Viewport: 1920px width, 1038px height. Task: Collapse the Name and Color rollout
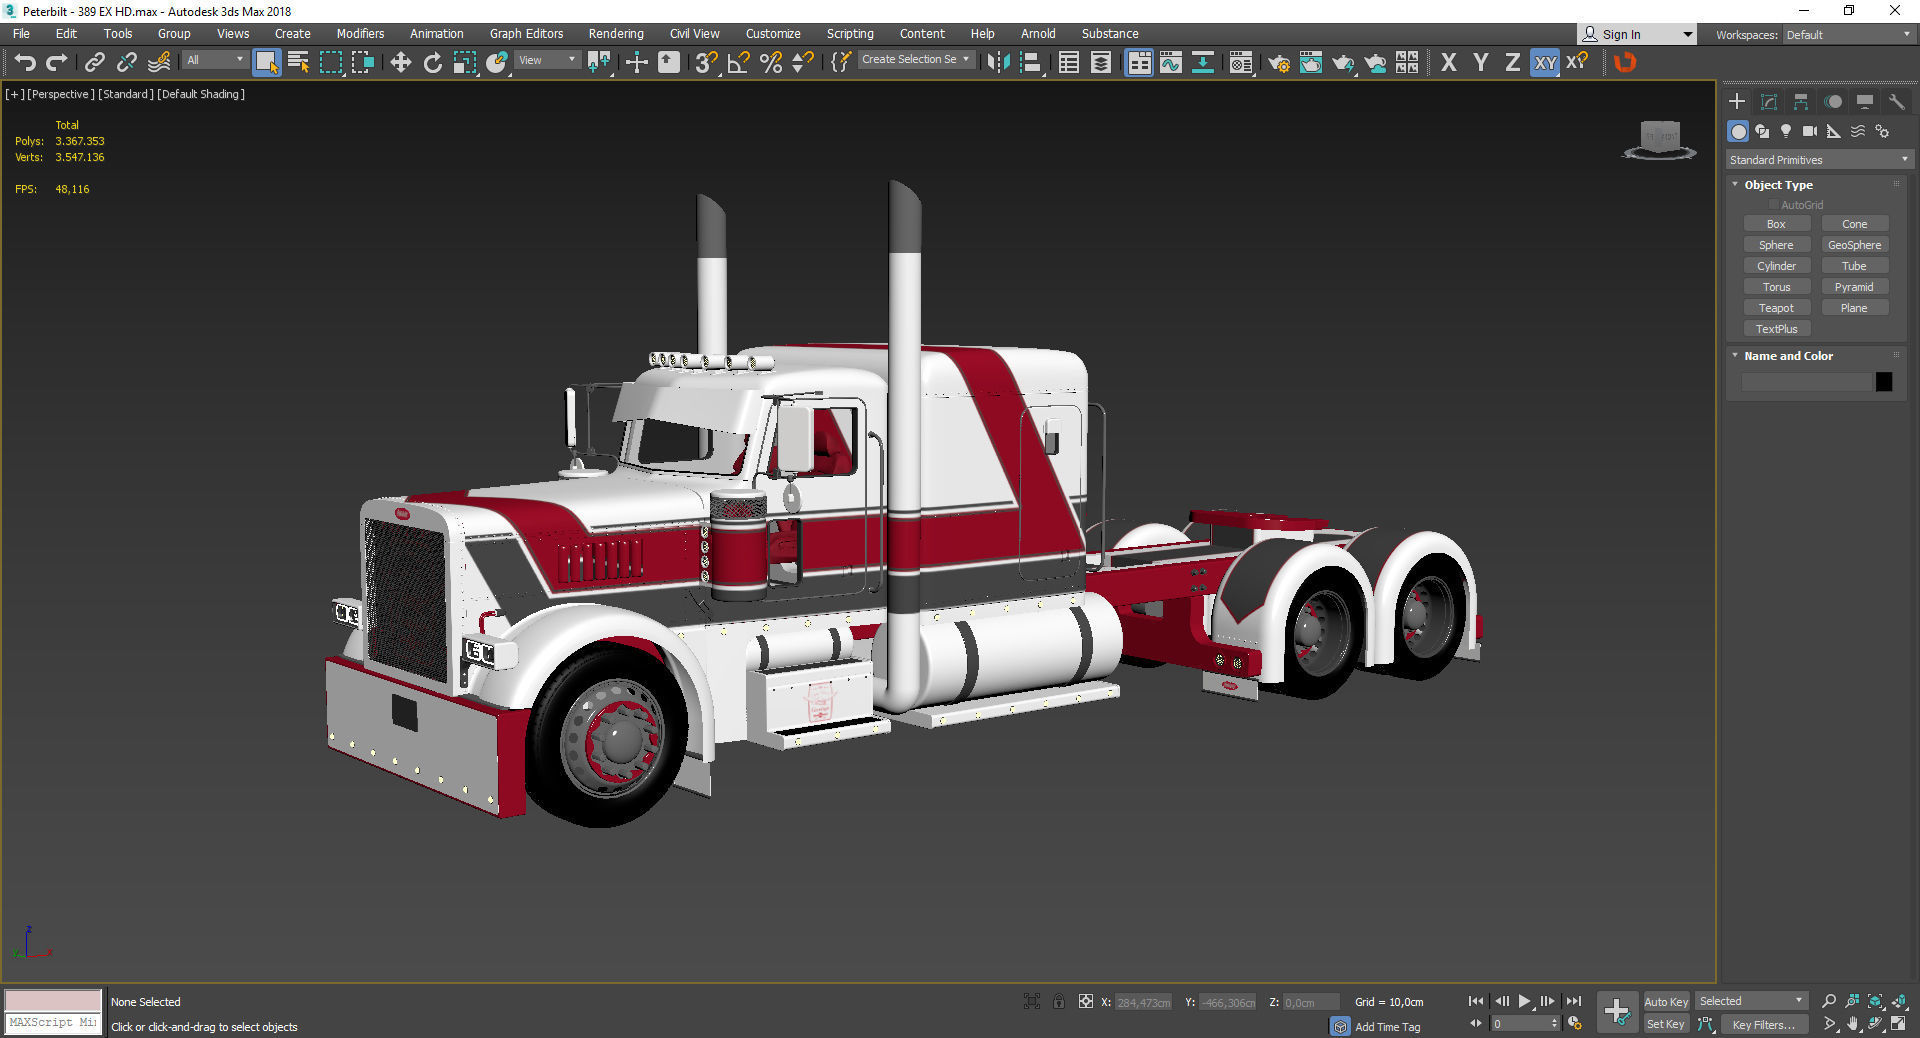pyautogui.click(x=1735, y=356)
